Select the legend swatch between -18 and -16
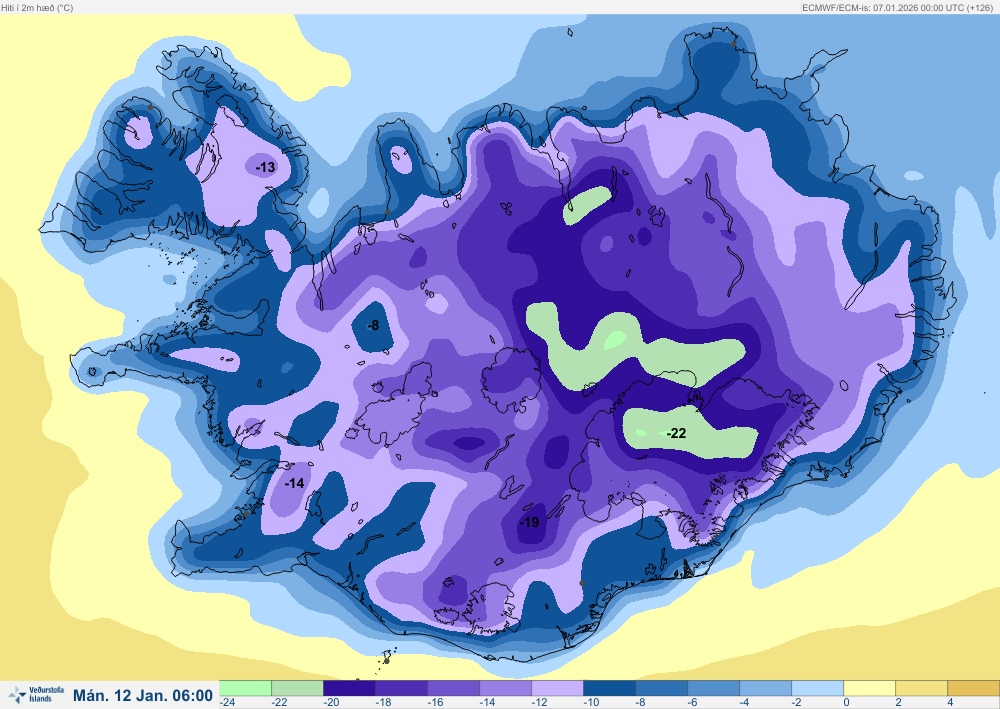Screen dimensions: 1000x709 402,688
